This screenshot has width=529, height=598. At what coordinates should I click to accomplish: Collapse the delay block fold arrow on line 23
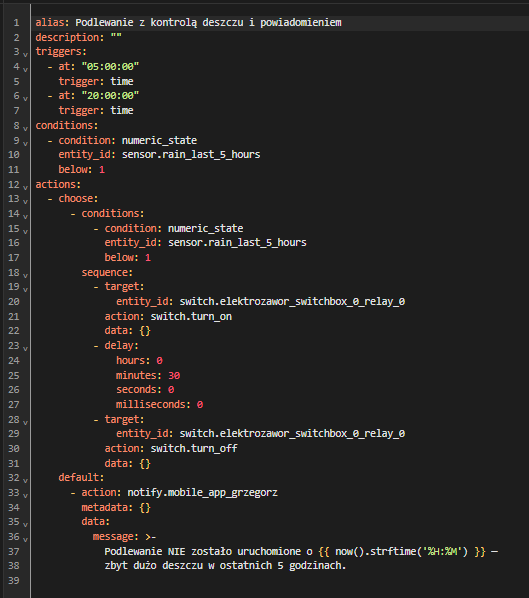click(x=25, y=348)
